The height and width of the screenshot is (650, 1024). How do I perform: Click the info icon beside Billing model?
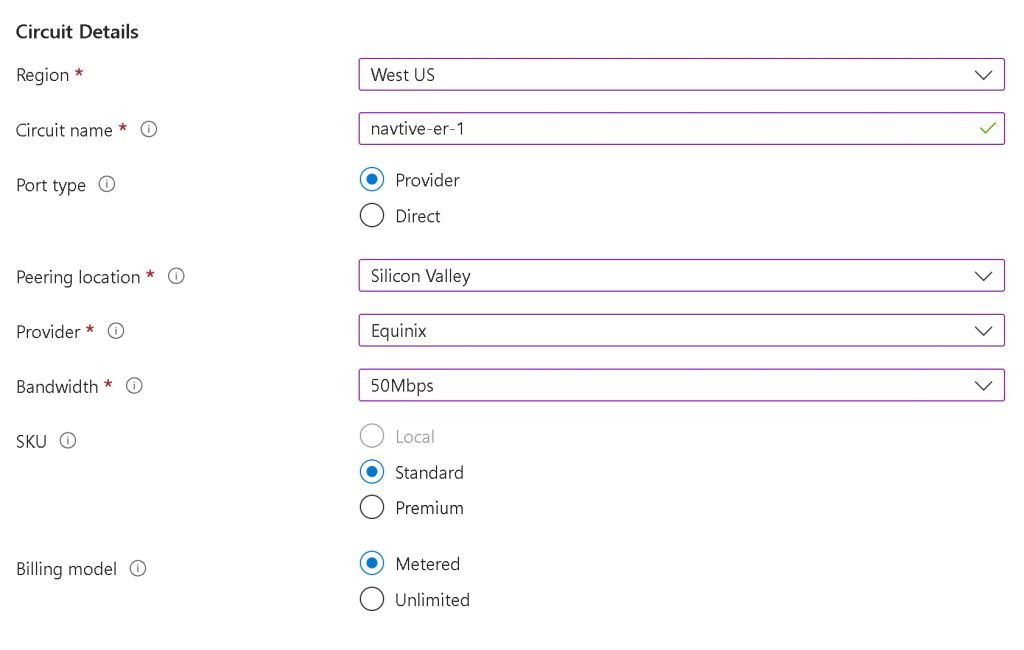pos(138,568)
